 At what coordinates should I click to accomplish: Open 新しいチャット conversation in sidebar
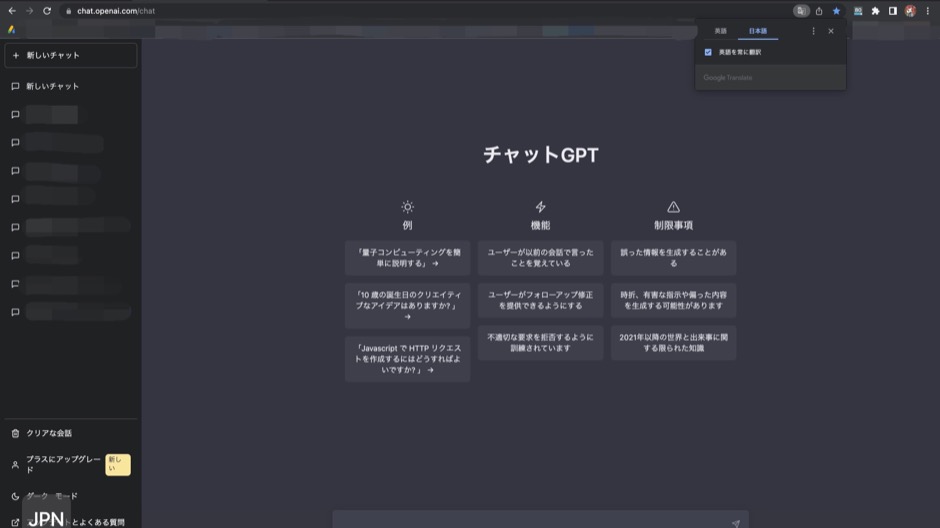tap(71, 86)
